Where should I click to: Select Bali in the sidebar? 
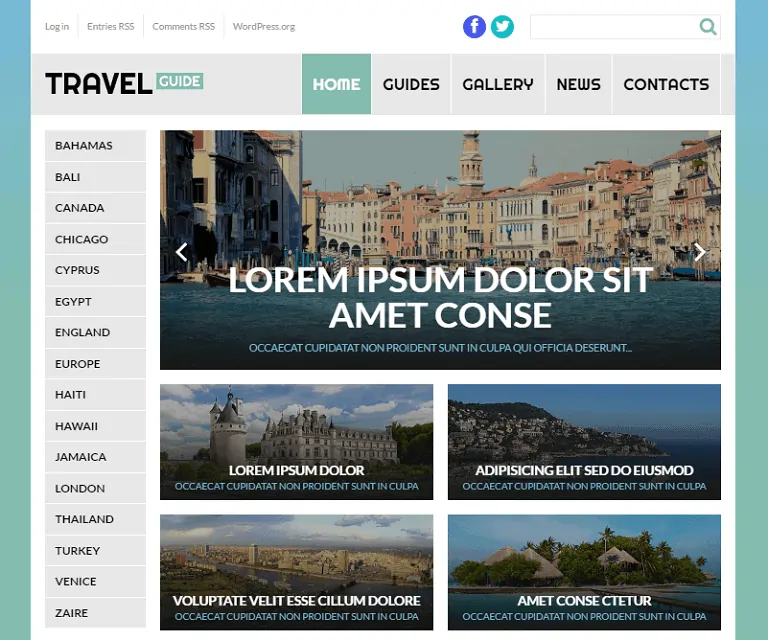96,177
